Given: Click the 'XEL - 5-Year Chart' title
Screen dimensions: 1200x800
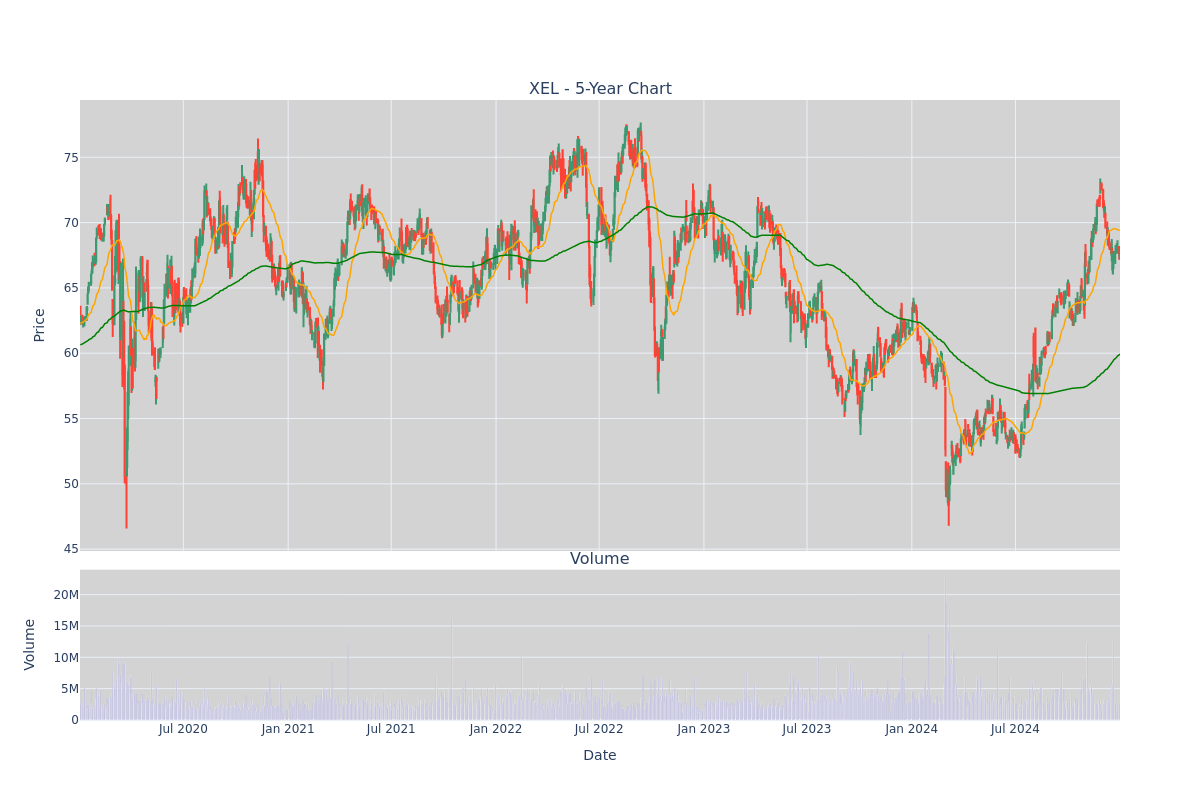Looking at the screenshot, I should (x=600, y=89).
